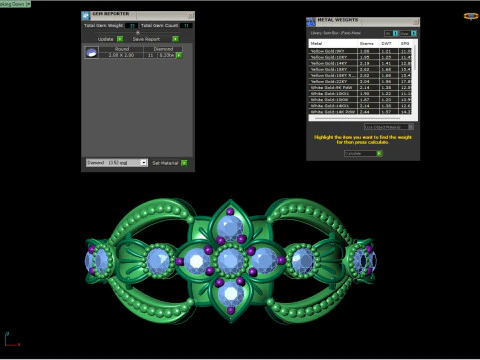Viewport: 480px width, 360px height.
Task: Select the 'White Gold:9K PdW' row
Action: coord(360,87)
